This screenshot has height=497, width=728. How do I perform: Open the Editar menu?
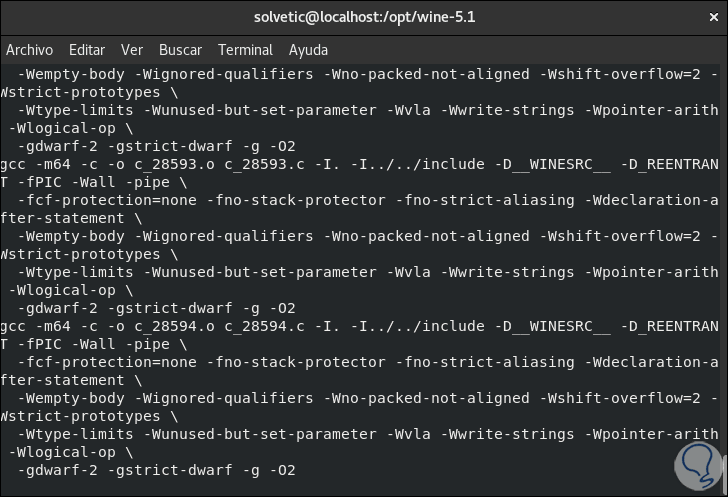(87, 49)
